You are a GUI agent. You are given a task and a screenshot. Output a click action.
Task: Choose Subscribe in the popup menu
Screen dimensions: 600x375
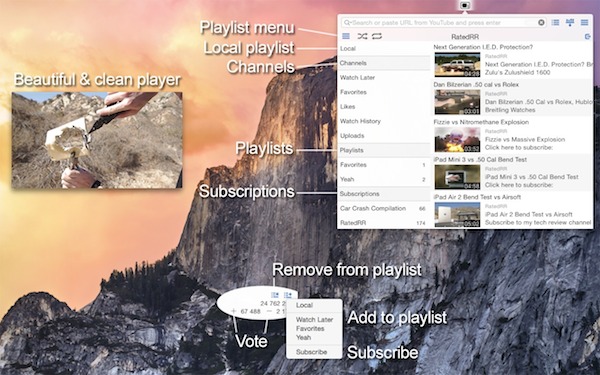point(314,352)
